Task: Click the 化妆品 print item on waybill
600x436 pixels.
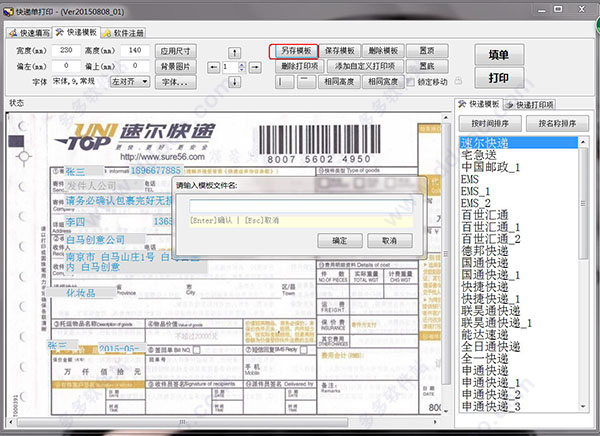Action: [x=80, y=293]
